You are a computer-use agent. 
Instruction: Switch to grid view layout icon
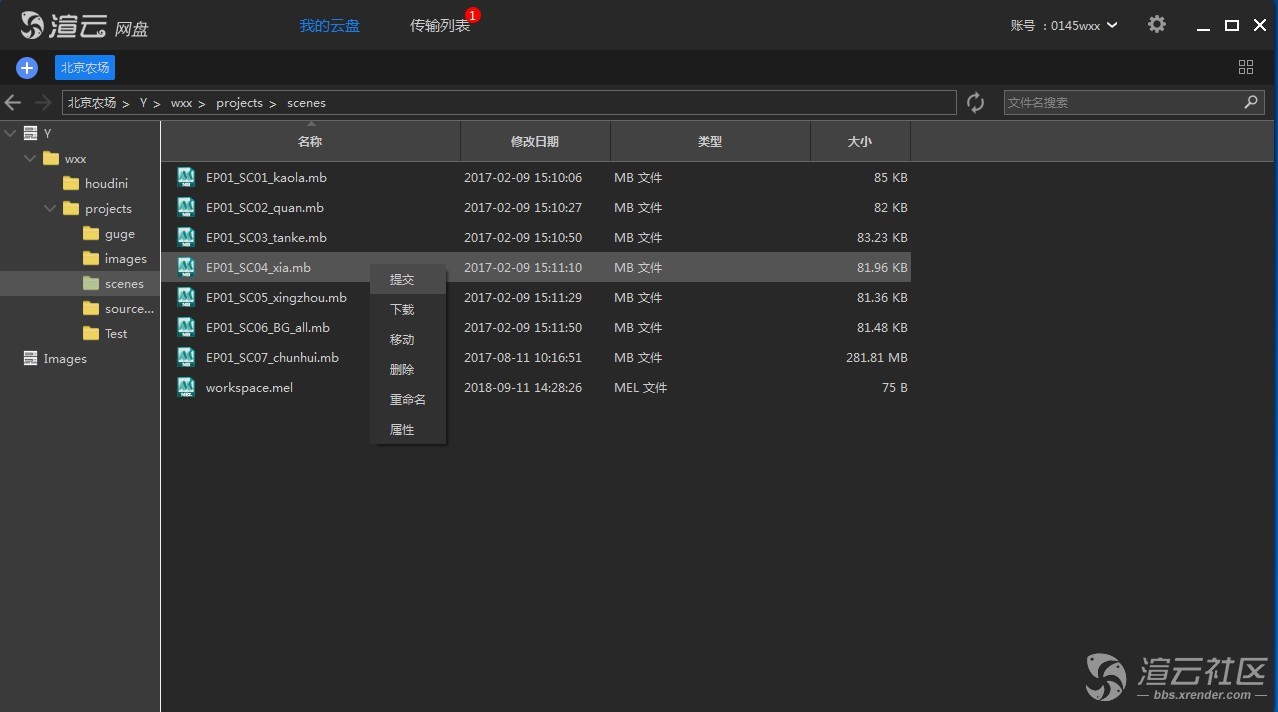(x=1245, y=67)
